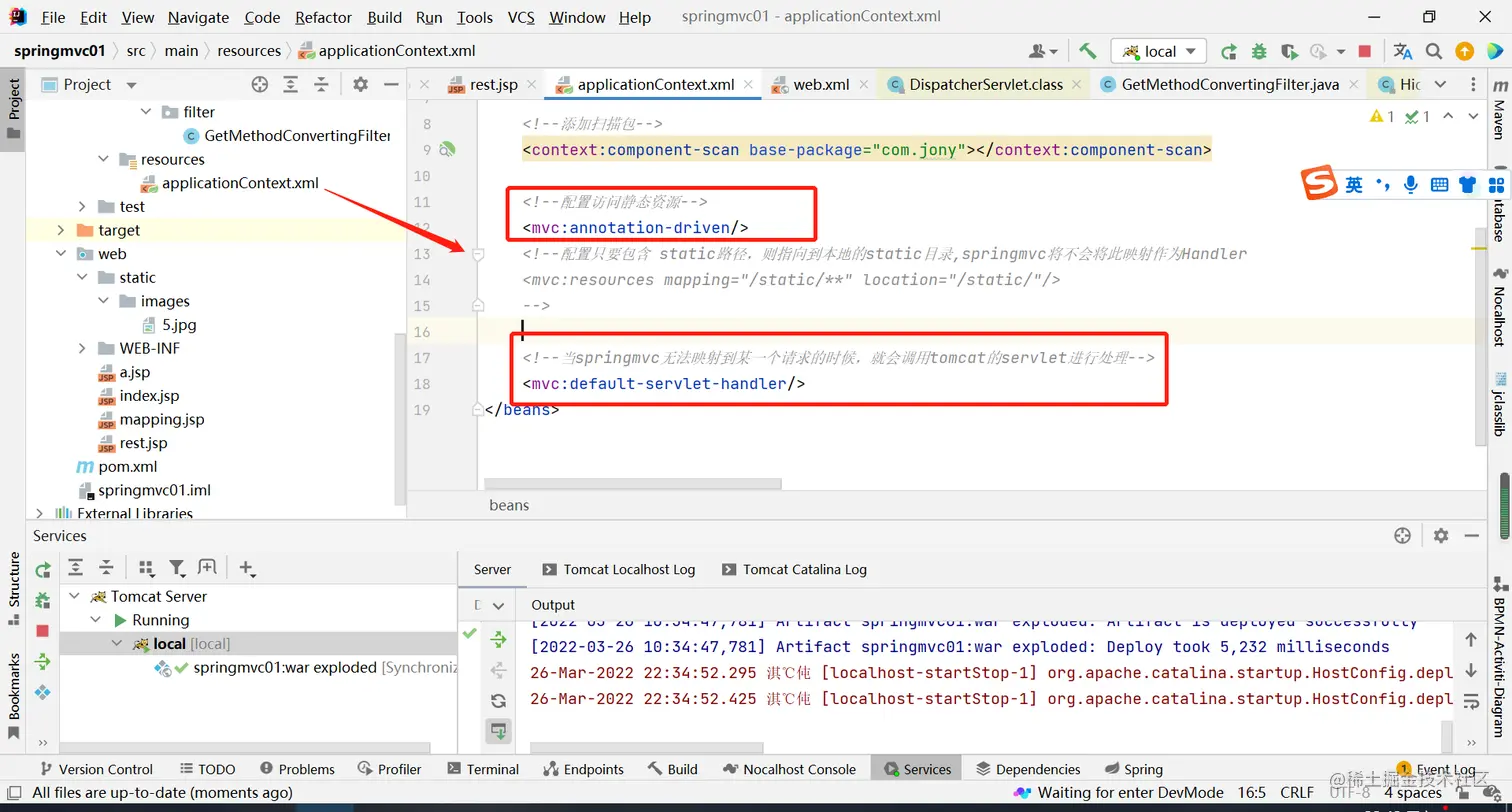This screenshot has width=1512, height=812.
Task: Open the Translate tool icon
Action: pyautogui.click(x=1403, y=51)
